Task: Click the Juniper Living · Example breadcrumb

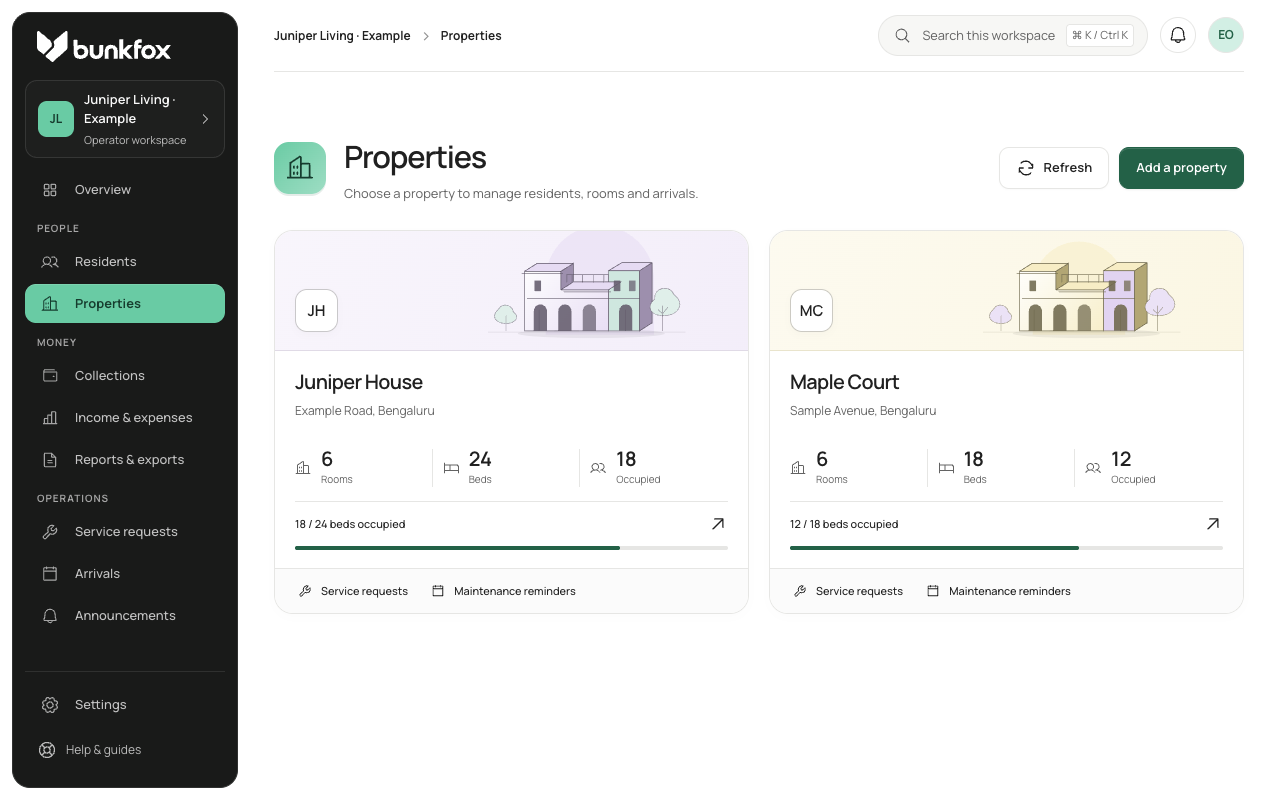Action: click(342, 36)
